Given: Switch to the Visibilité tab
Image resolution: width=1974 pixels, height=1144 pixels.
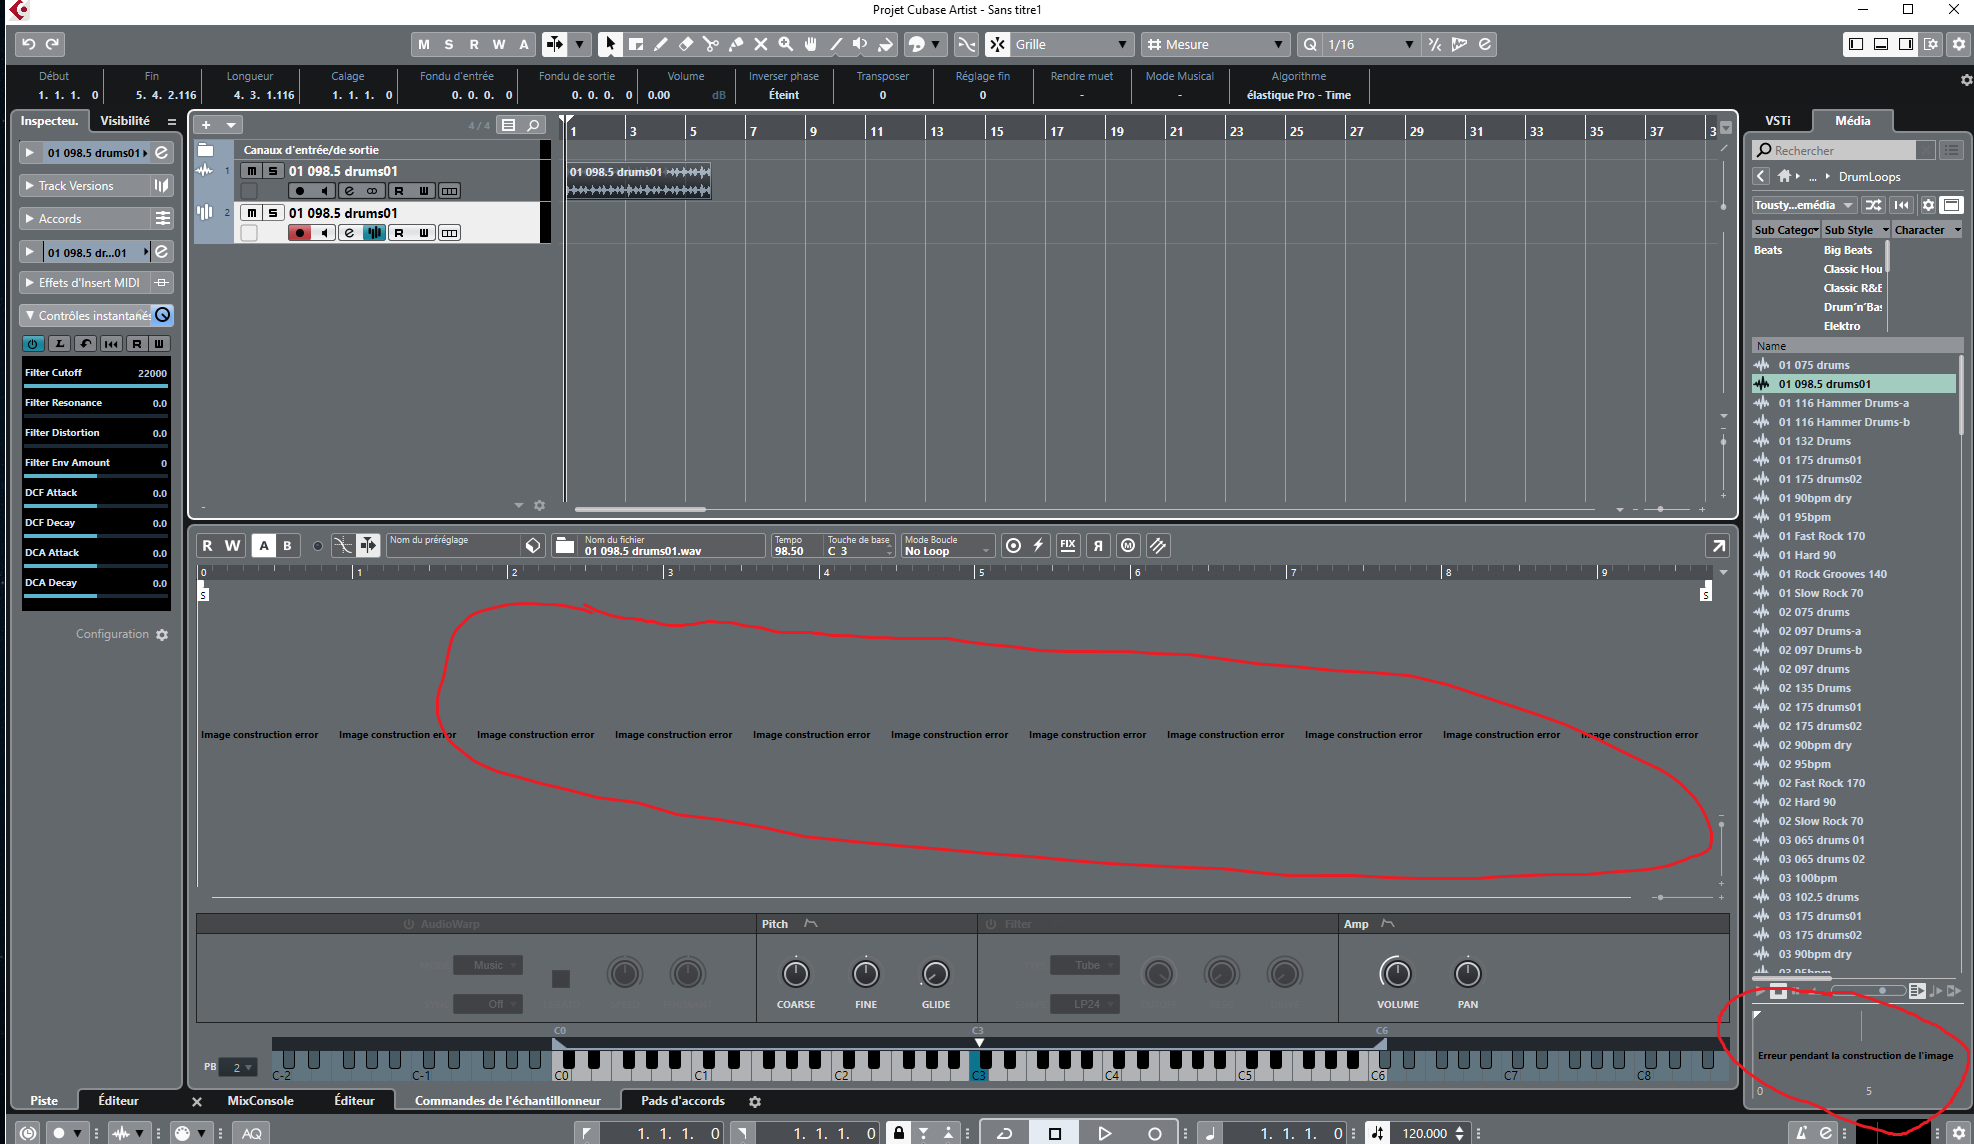Looking at the screenshot, I should click(x=125, y=121).
